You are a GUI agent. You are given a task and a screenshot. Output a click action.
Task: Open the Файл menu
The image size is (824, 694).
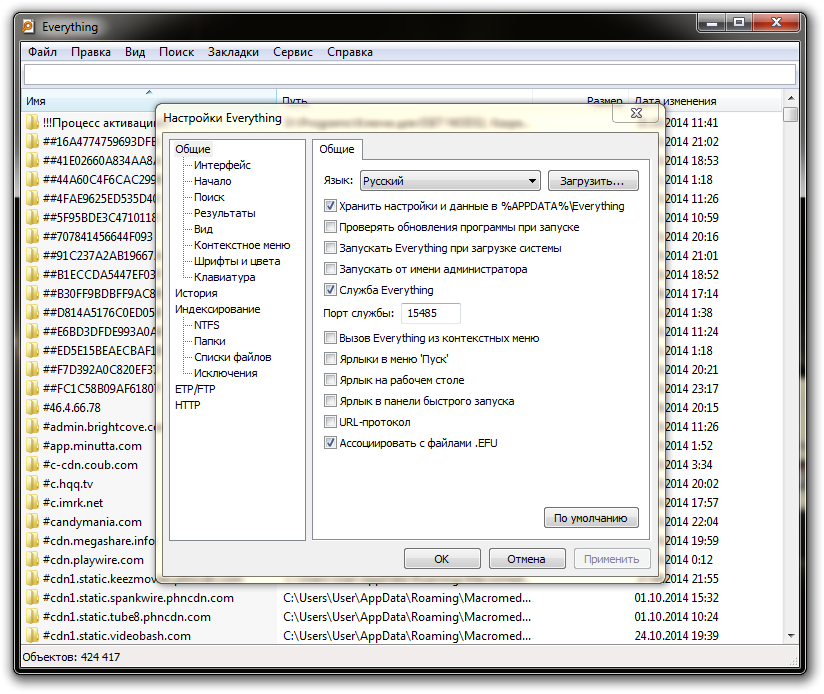42,52
